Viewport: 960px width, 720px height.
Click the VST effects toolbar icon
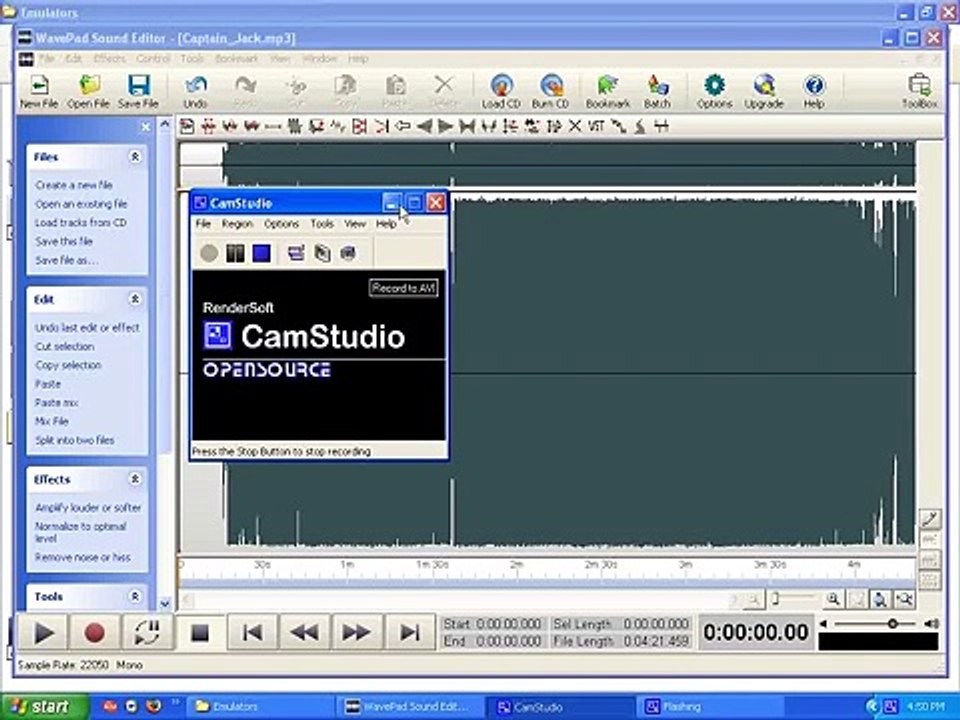(596, 126)
